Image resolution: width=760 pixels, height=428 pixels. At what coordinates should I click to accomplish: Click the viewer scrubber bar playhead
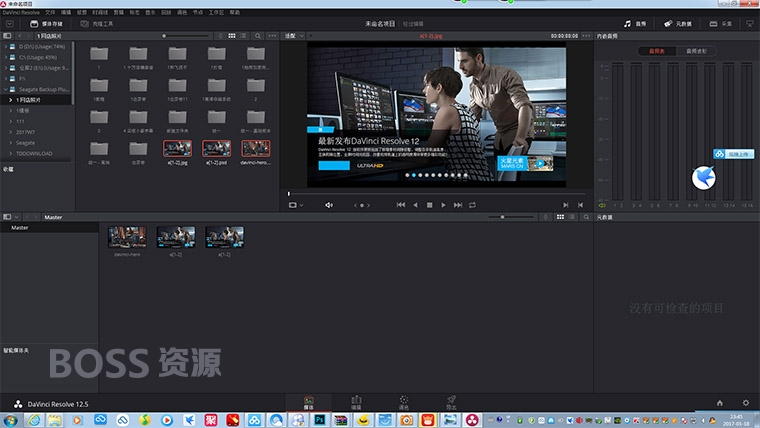click(x=289, y=194)
